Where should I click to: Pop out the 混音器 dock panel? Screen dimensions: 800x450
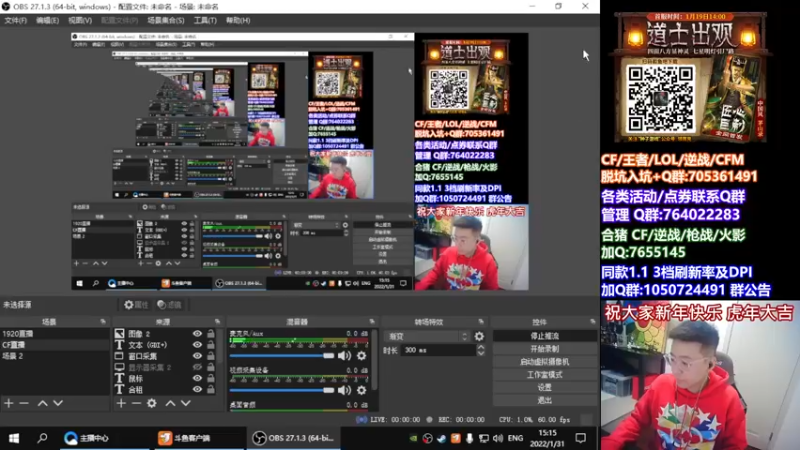point(372,322)
